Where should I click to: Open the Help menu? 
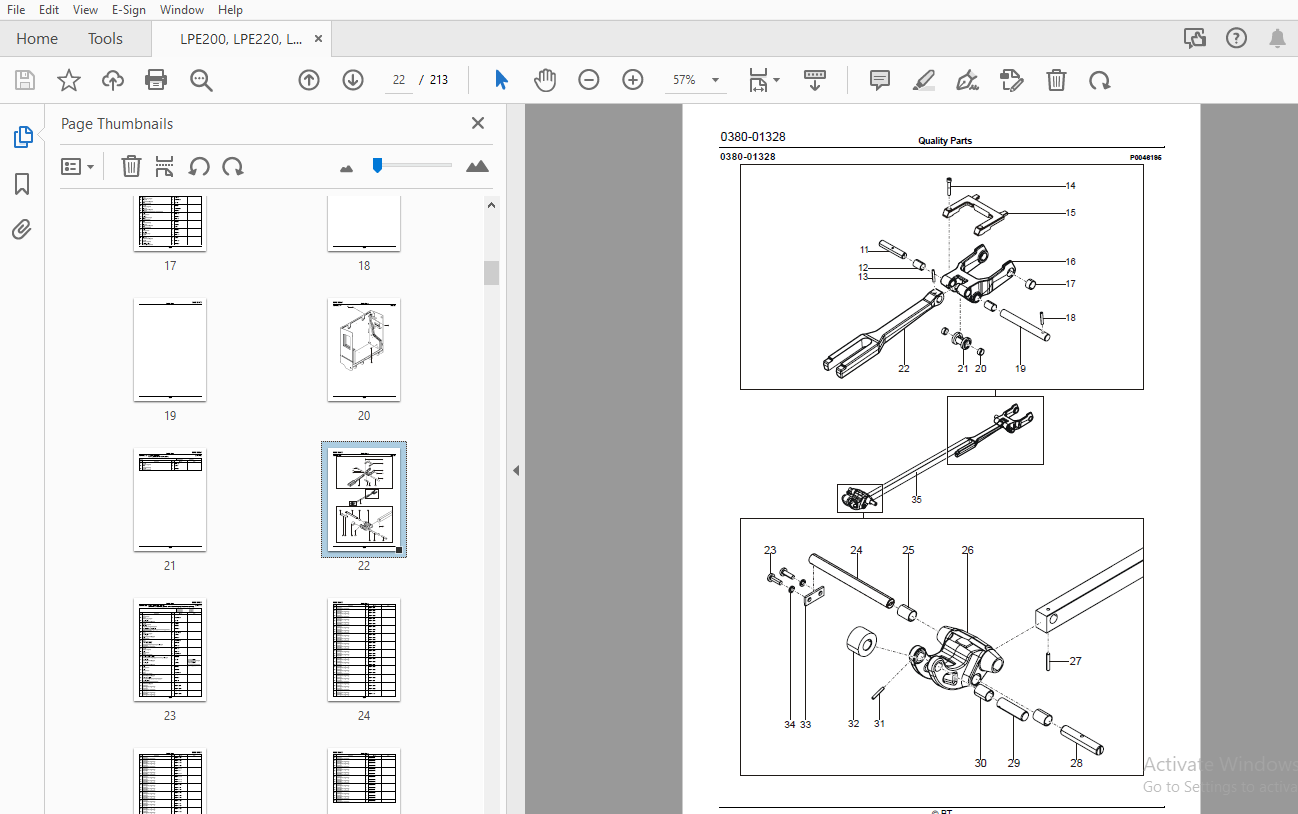[x=230, y=9]
